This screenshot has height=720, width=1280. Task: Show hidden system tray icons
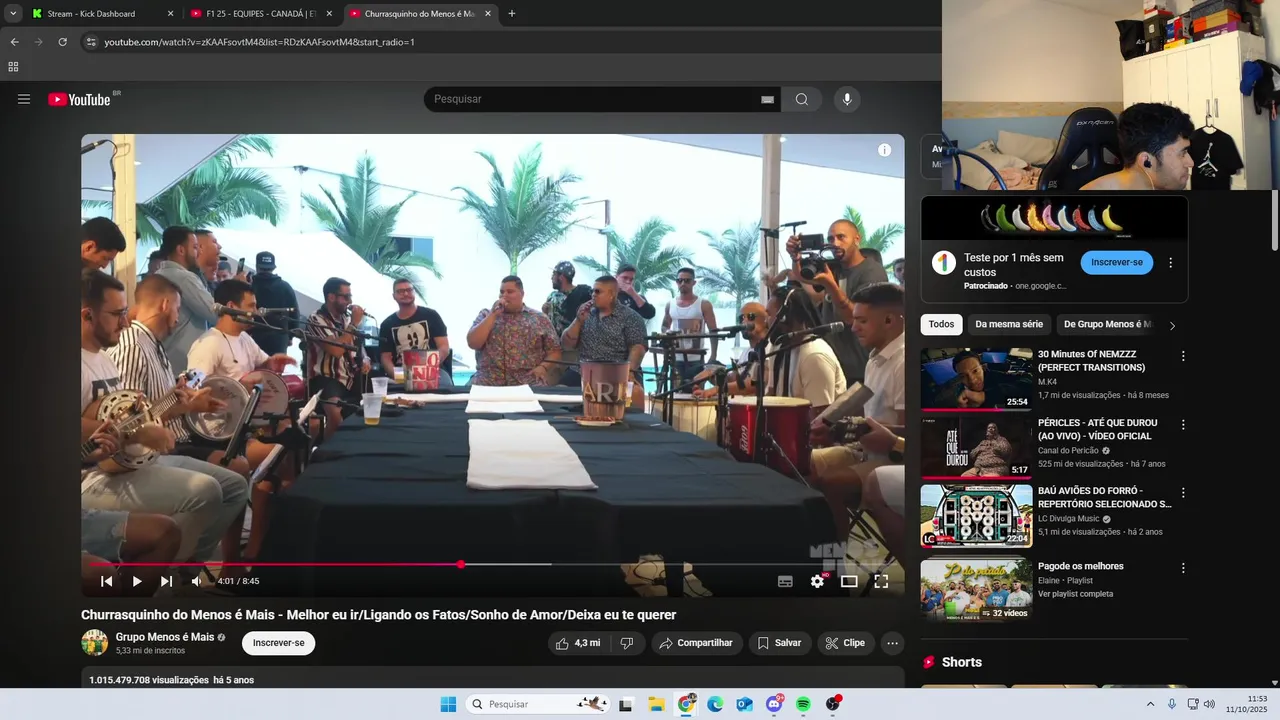pyautogui.click(x=1150, y=704)
